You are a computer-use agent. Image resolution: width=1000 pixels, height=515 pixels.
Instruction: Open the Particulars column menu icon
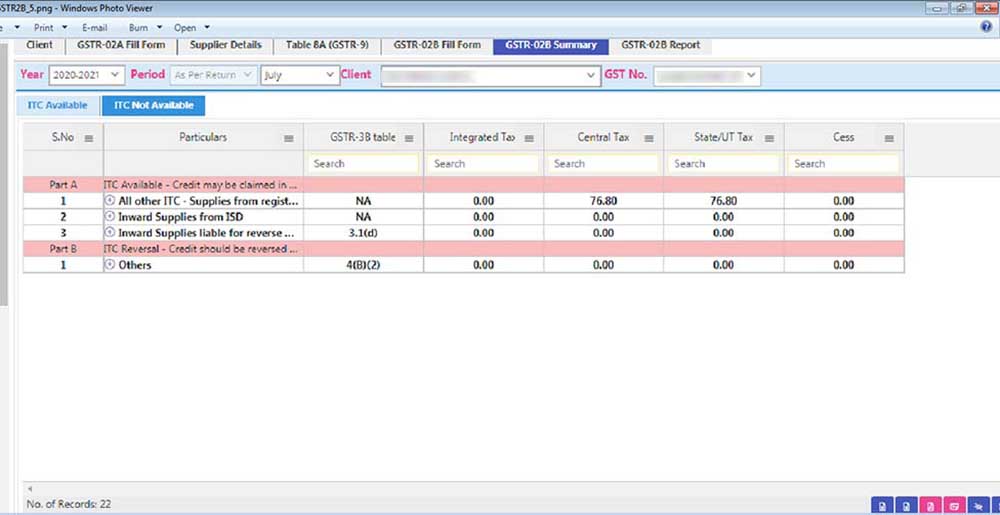[288, 138]
